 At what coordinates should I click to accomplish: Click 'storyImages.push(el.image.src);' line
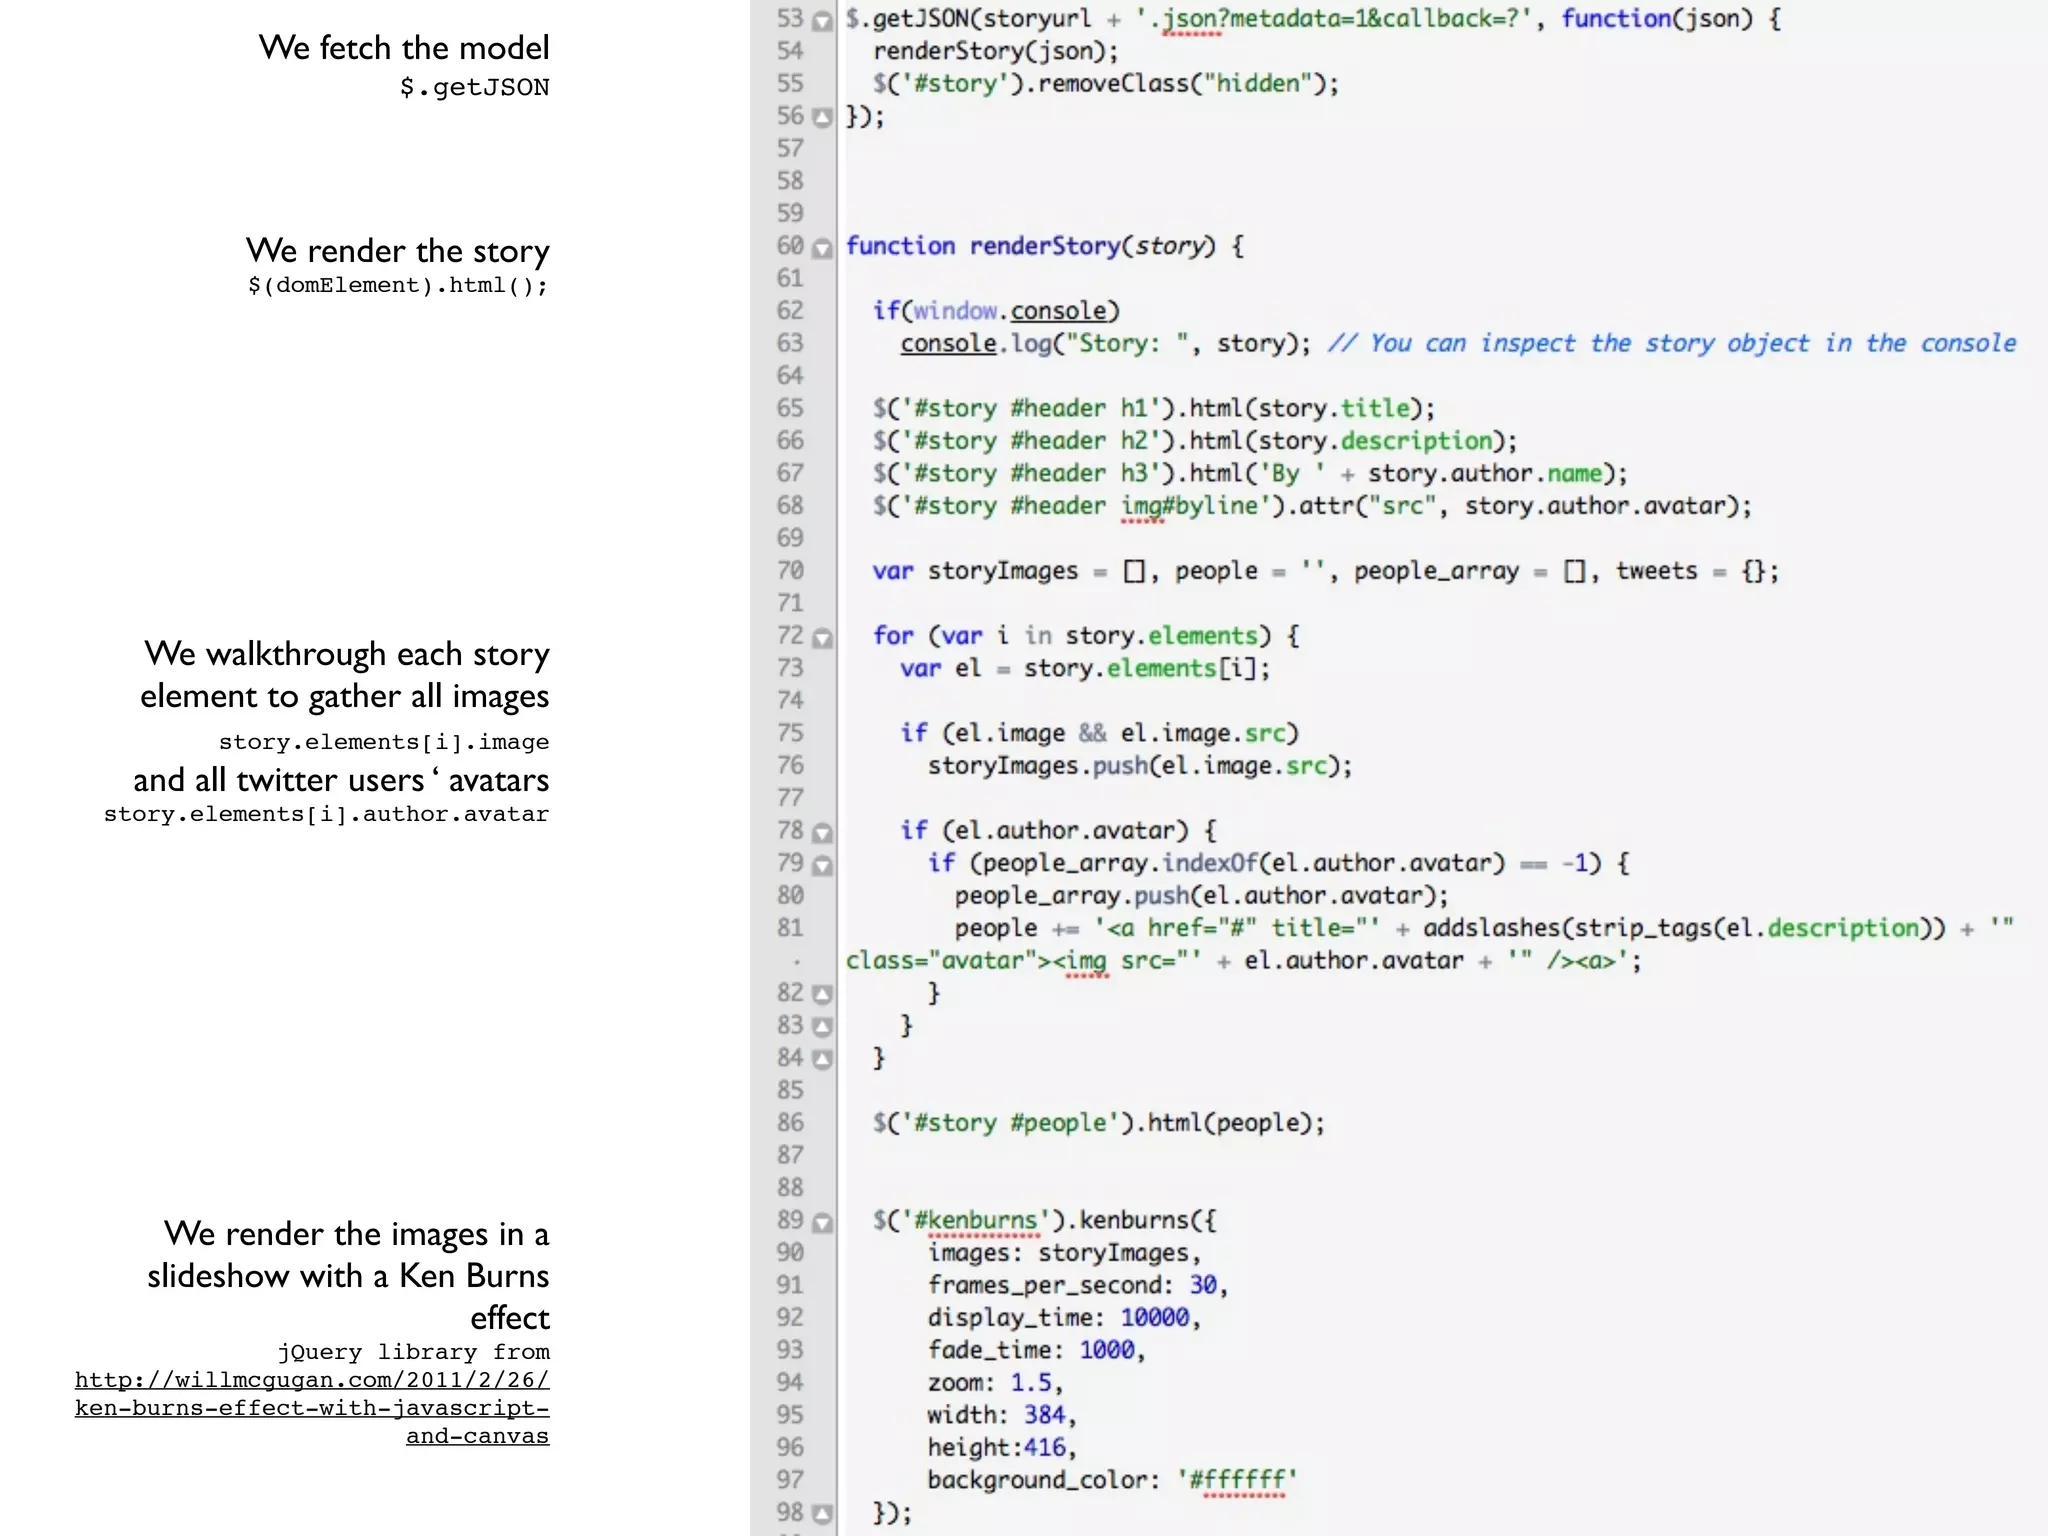point(1140,766)
